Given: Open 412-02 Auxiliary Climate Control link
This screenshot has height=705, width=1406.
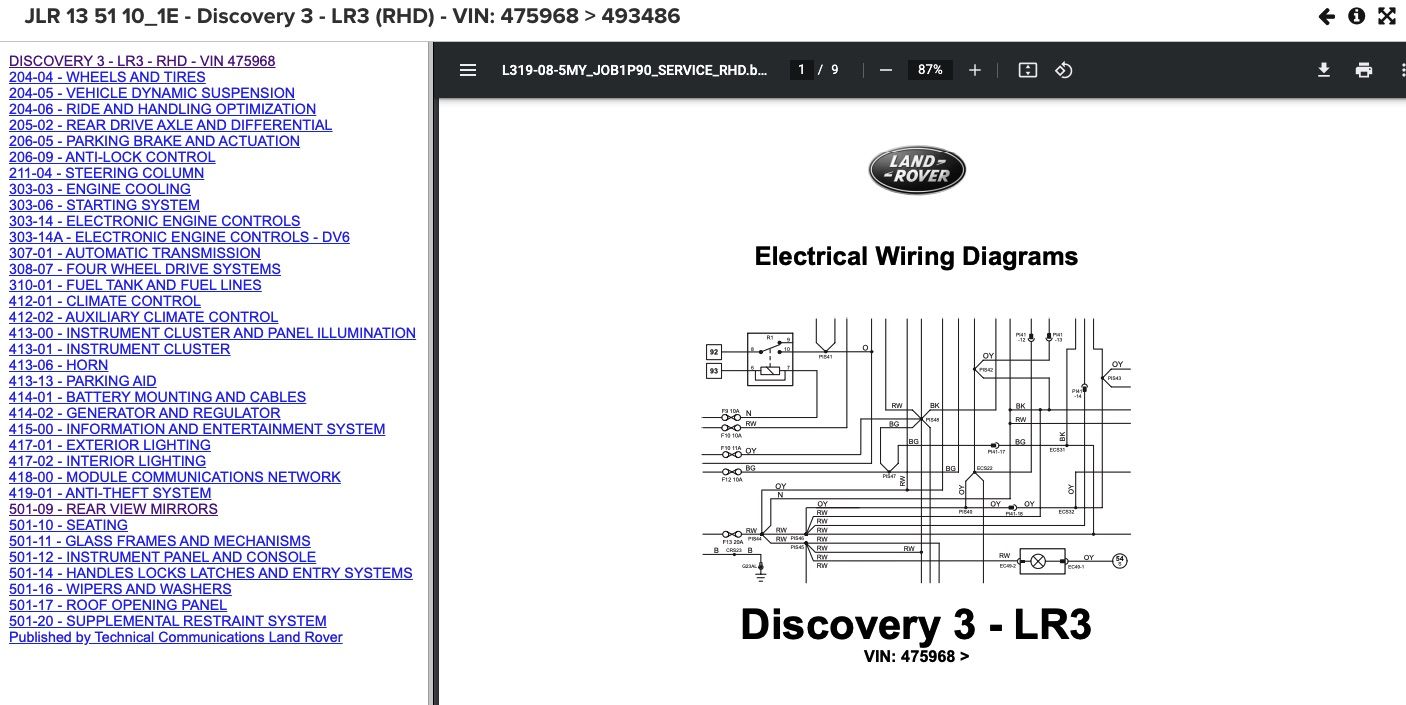Looking at the screenshot, I should click(x=143, y=317).
